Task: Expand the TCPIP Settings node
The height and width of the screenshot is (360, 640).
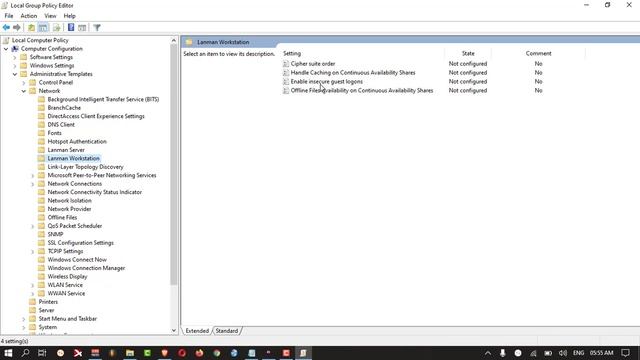Action: (33, 251)
